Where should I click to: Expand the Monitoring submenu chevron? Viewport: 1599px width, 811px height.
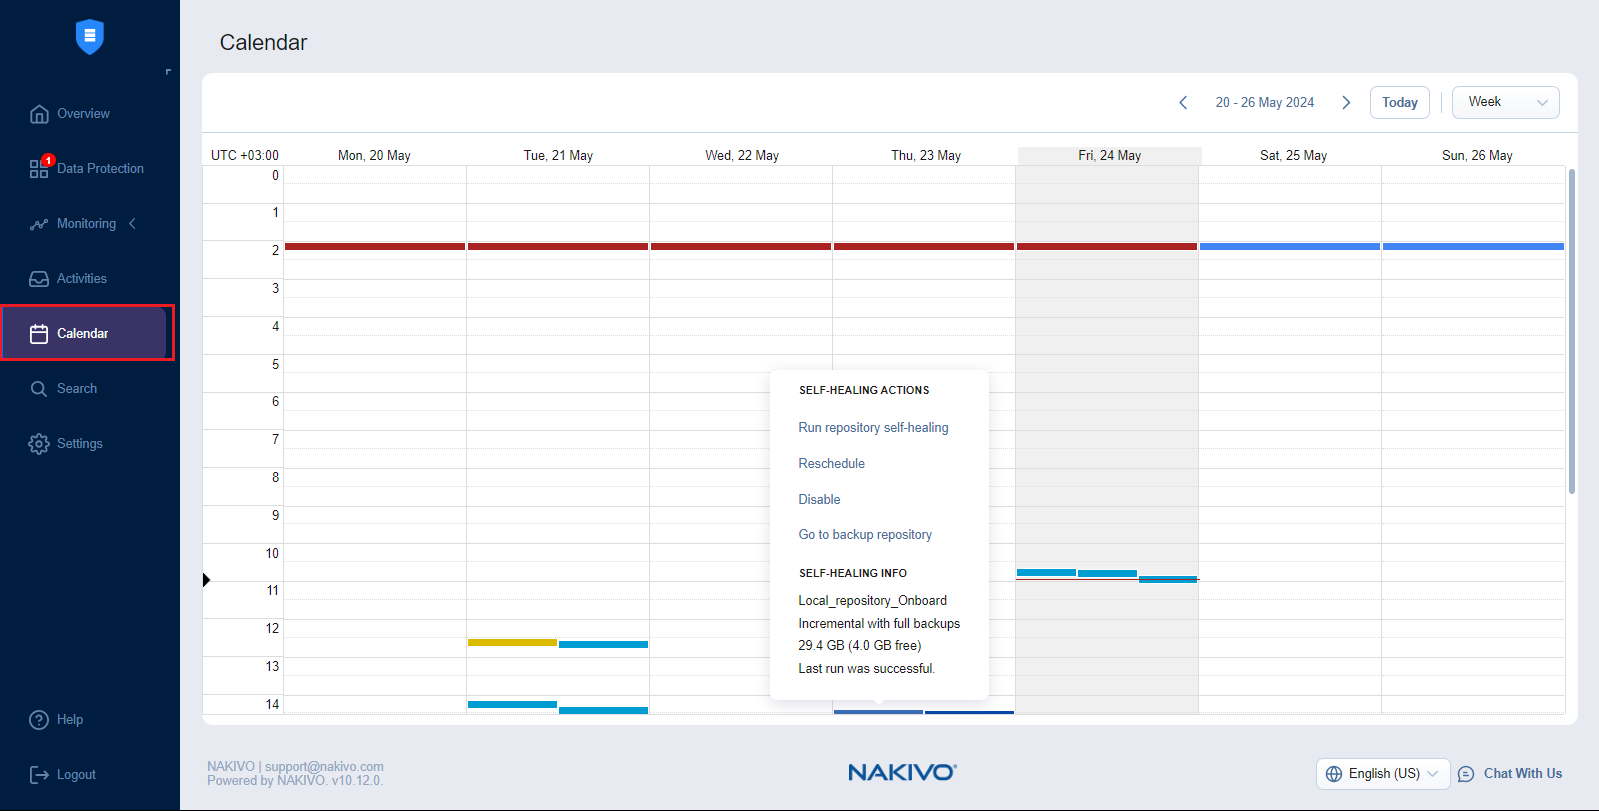pos(132,224)
